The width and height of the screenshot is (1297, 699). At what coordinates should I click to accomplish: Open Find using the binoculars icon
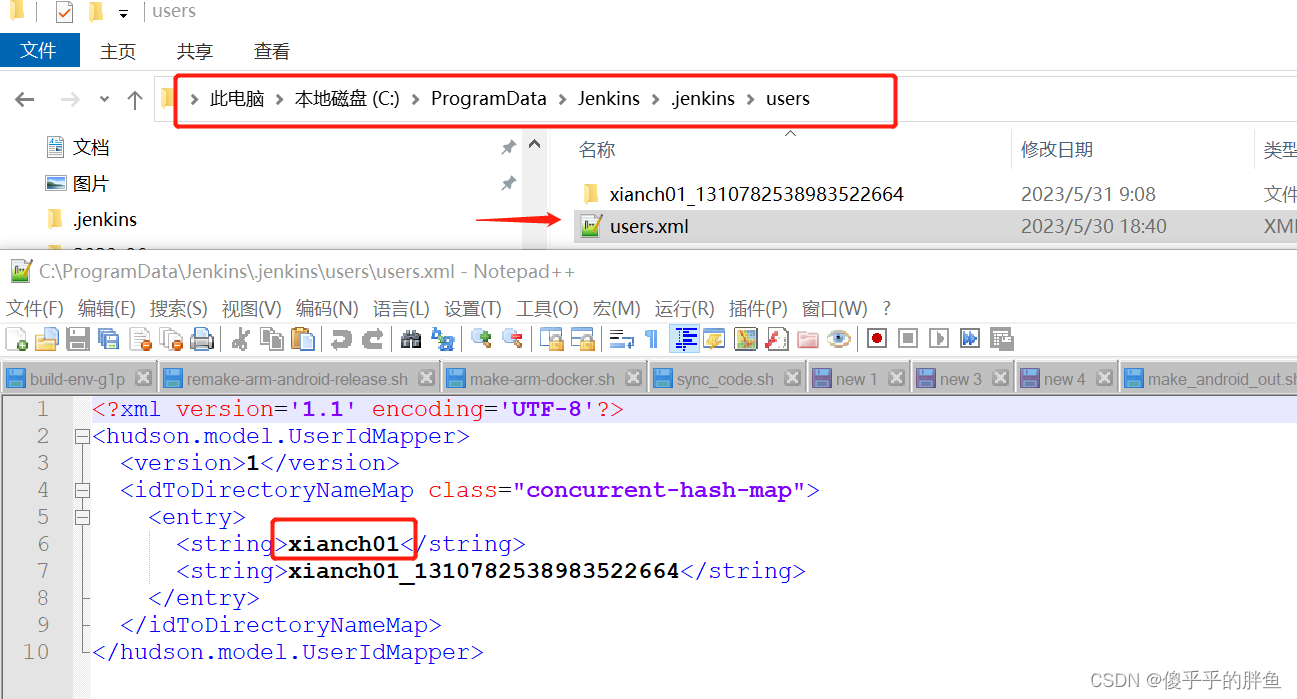tap(411, 339)
